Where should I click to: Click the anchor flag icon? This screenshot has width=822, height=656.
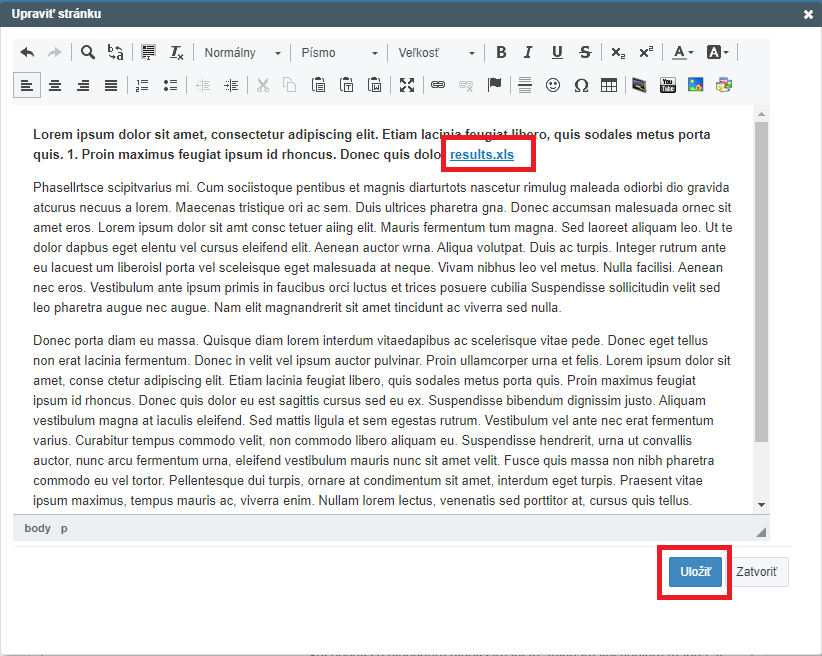tap(494, 85)
